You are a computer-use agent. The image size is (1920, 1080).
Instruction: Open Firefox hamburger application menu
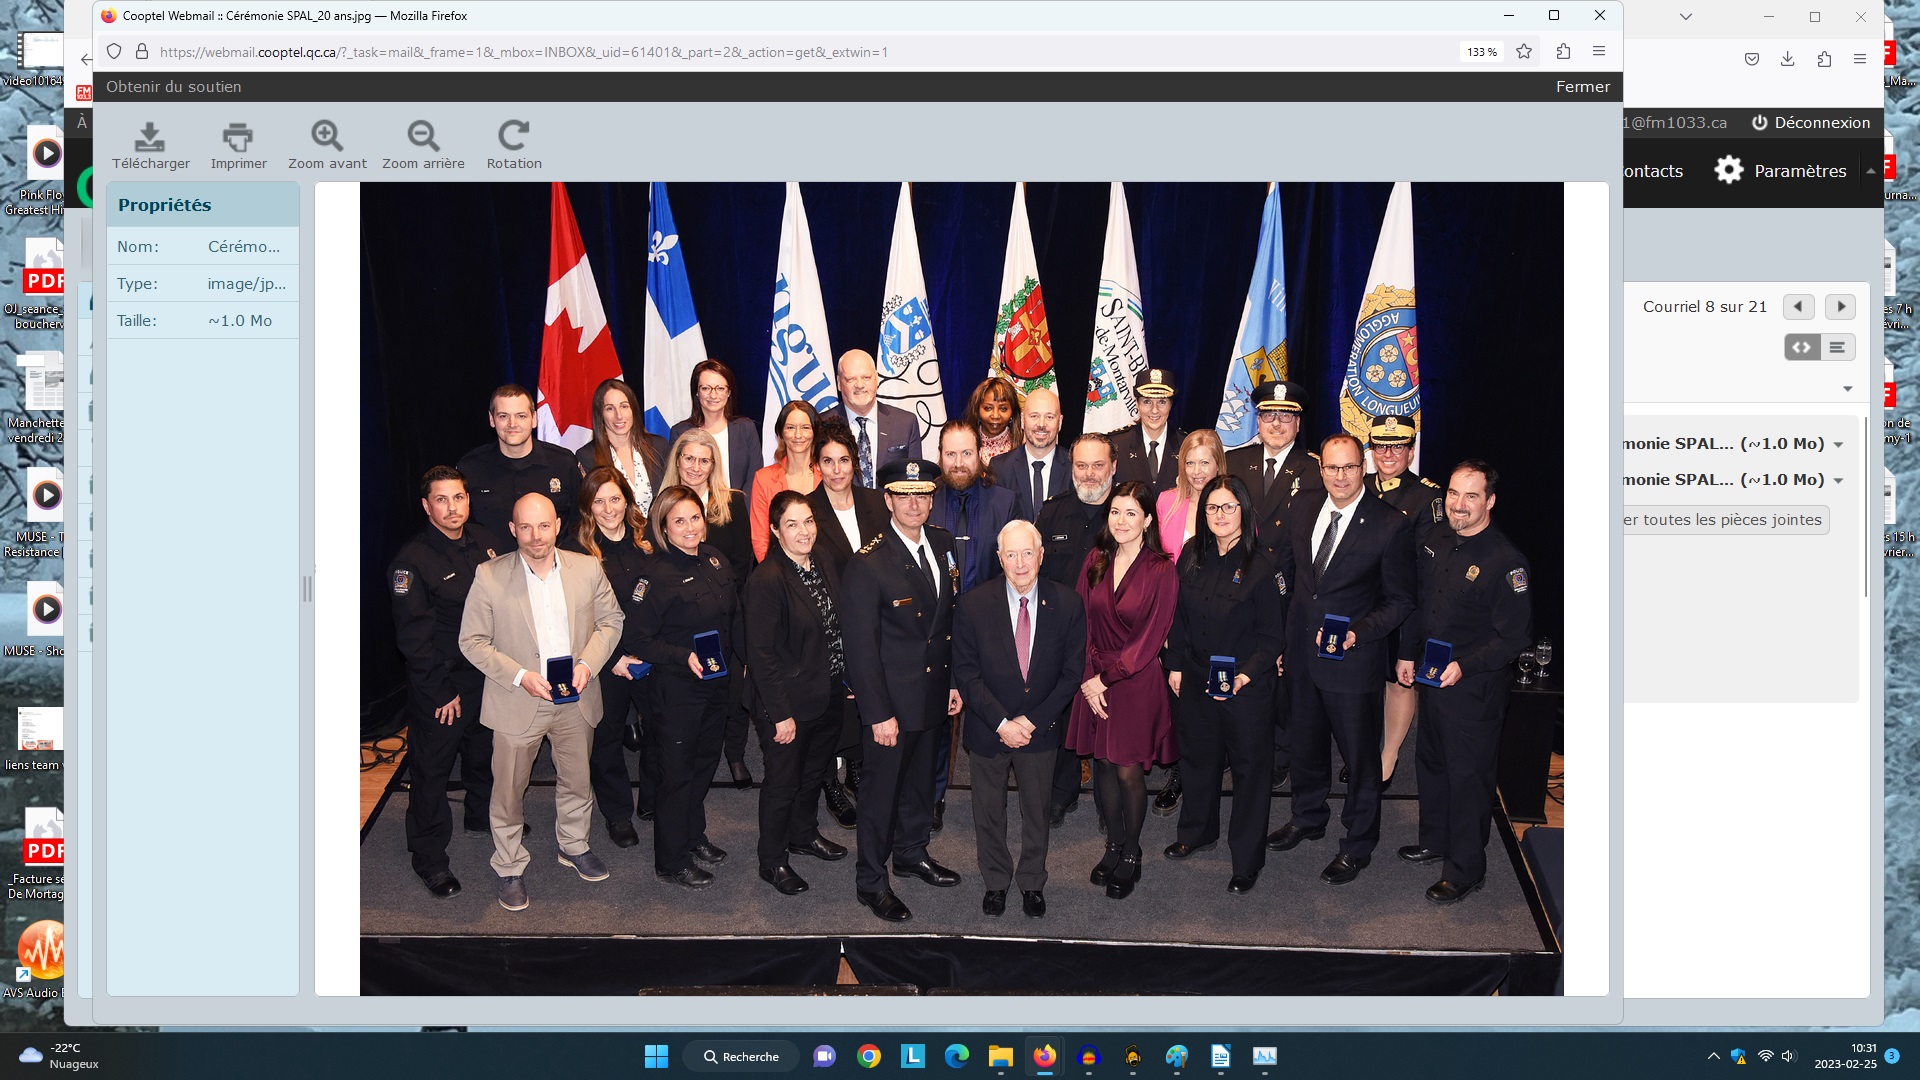[1599, 52]
